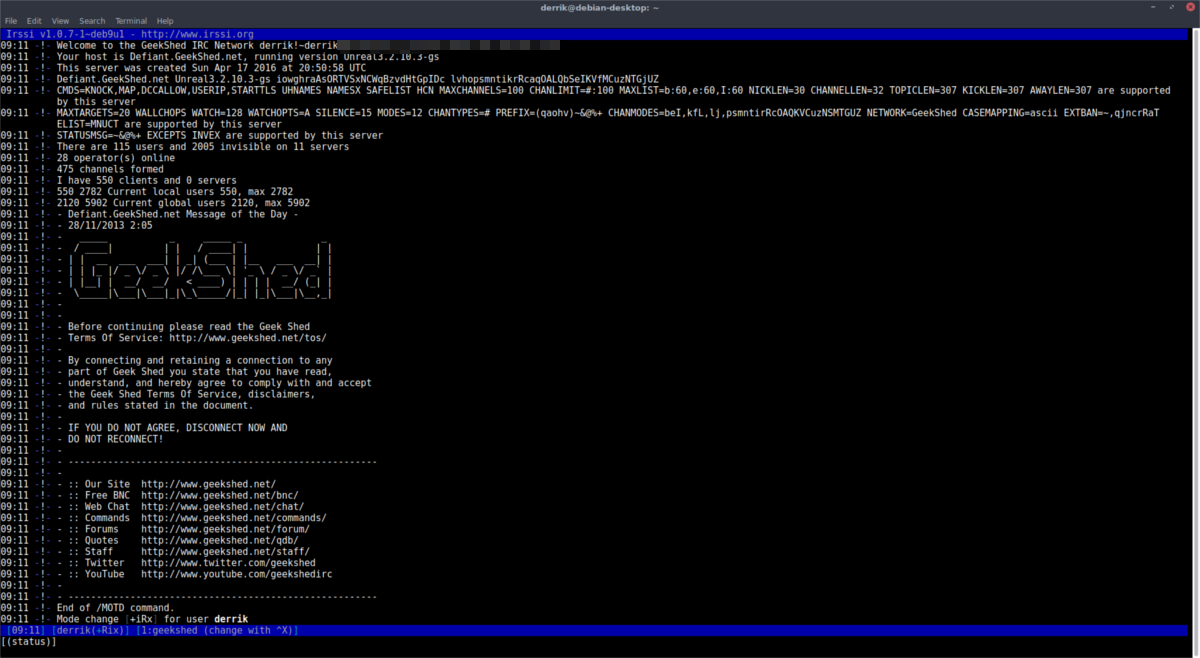Open the Our Site geekshed.net URL
Screen dimensions: 1200x658
coord(208,484)
